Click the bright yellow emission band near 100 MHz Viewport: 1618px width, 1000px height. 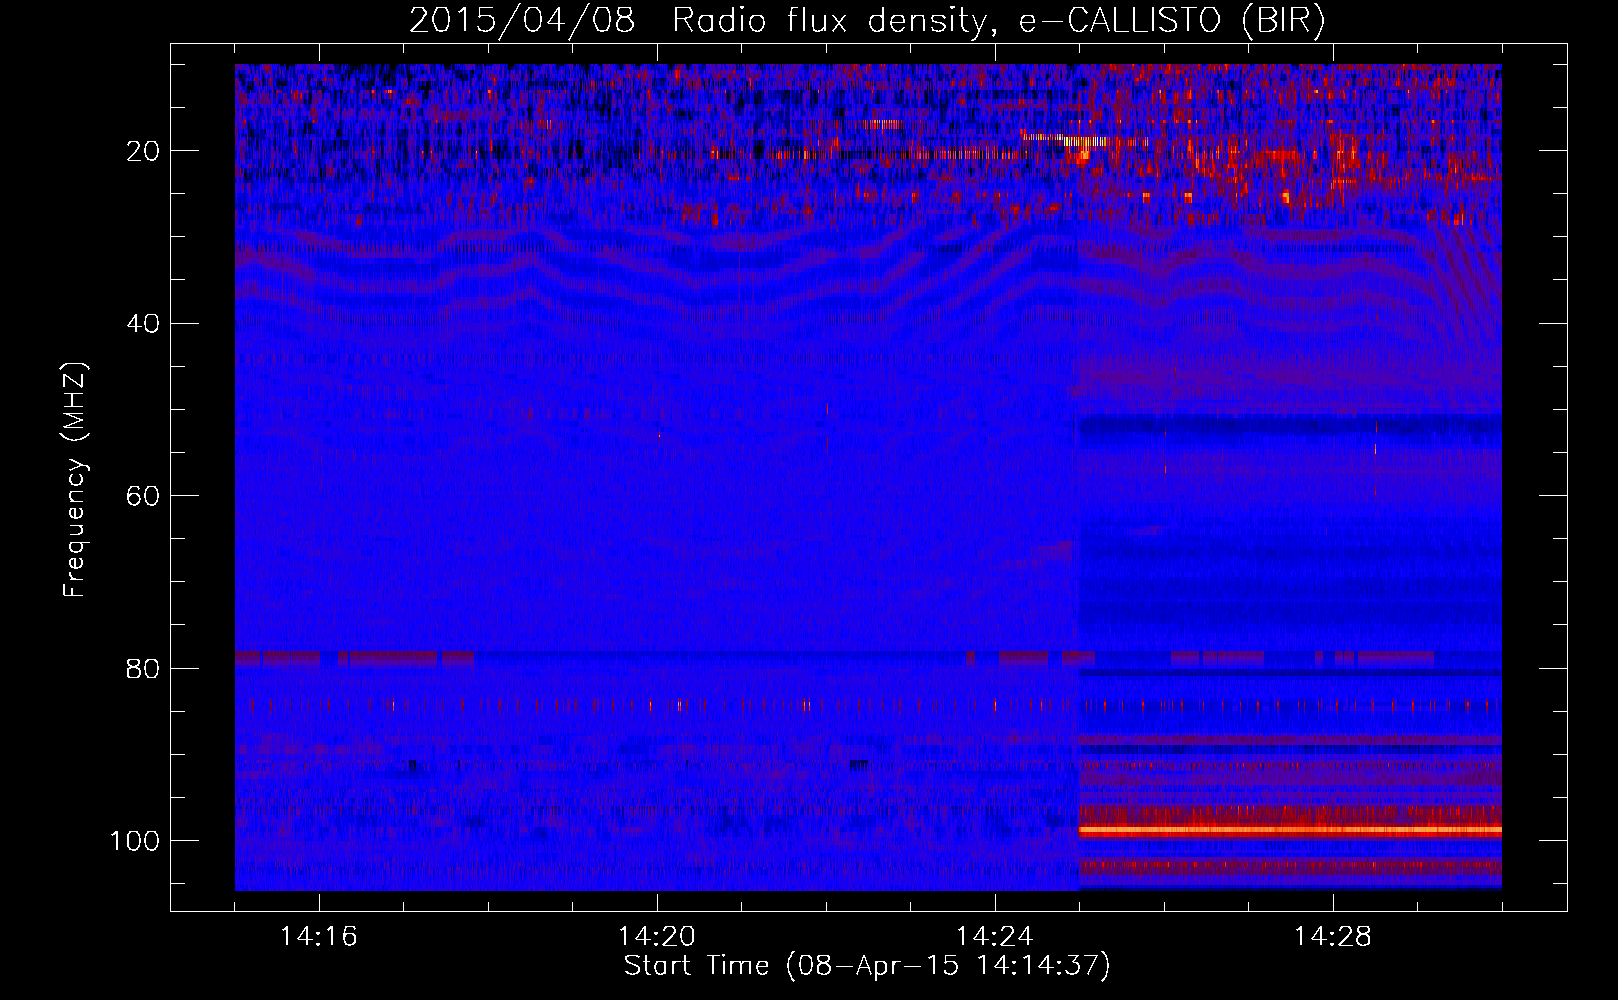coord(1290,830)
